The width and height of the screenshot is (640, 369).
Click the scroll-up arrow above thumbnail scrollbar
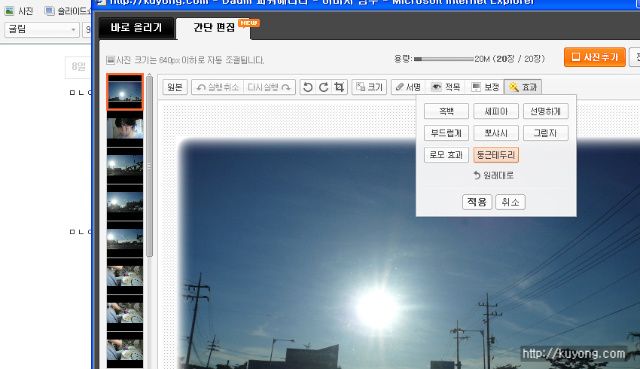pos(149,75)
